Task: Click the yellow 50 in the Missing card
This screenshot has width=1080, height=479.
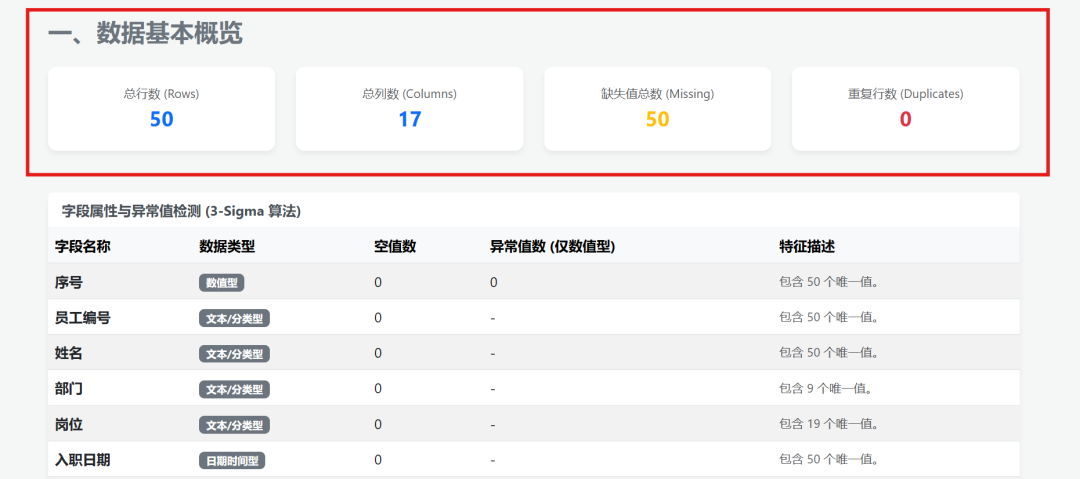Action: pos(657,119)
